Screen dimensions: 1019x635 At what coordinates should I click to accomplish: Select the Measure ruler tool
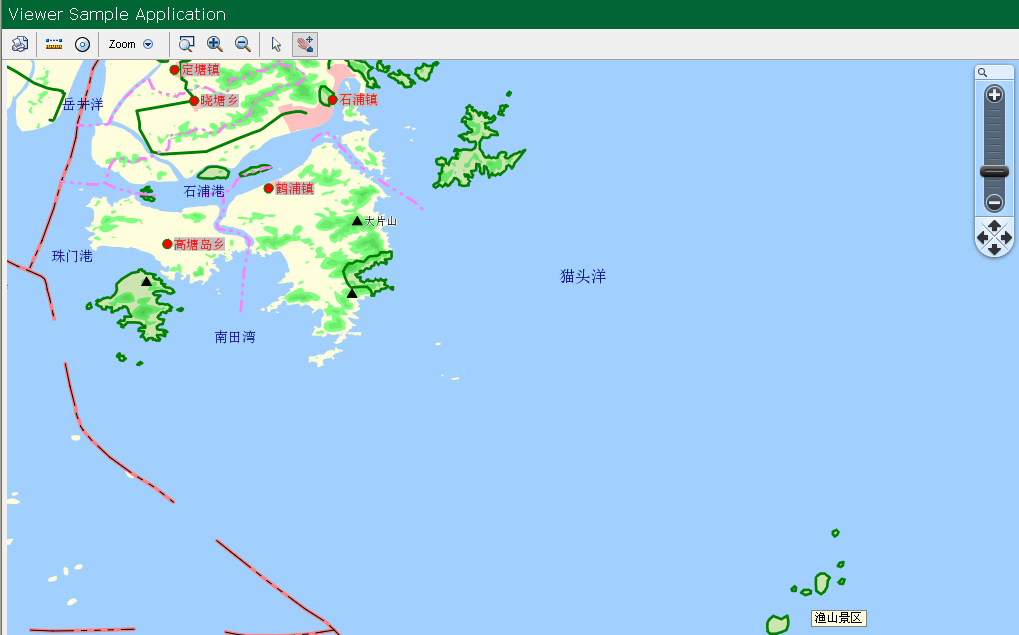point(54,44)
